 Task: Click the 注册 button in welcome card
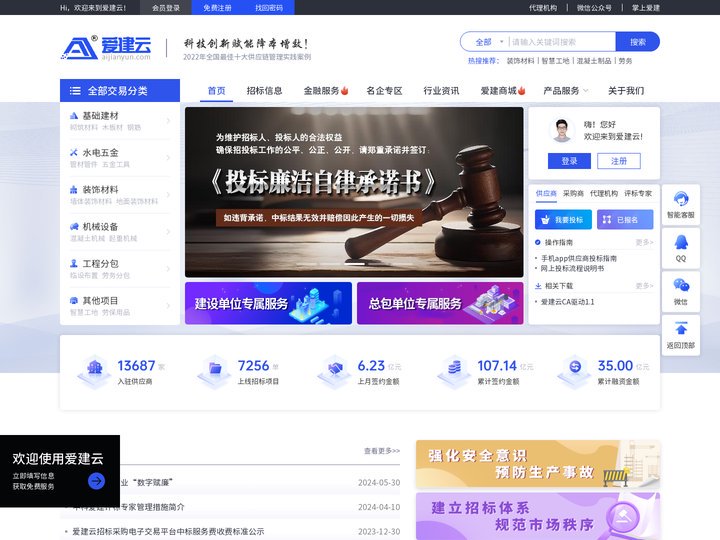click(619, 161)
